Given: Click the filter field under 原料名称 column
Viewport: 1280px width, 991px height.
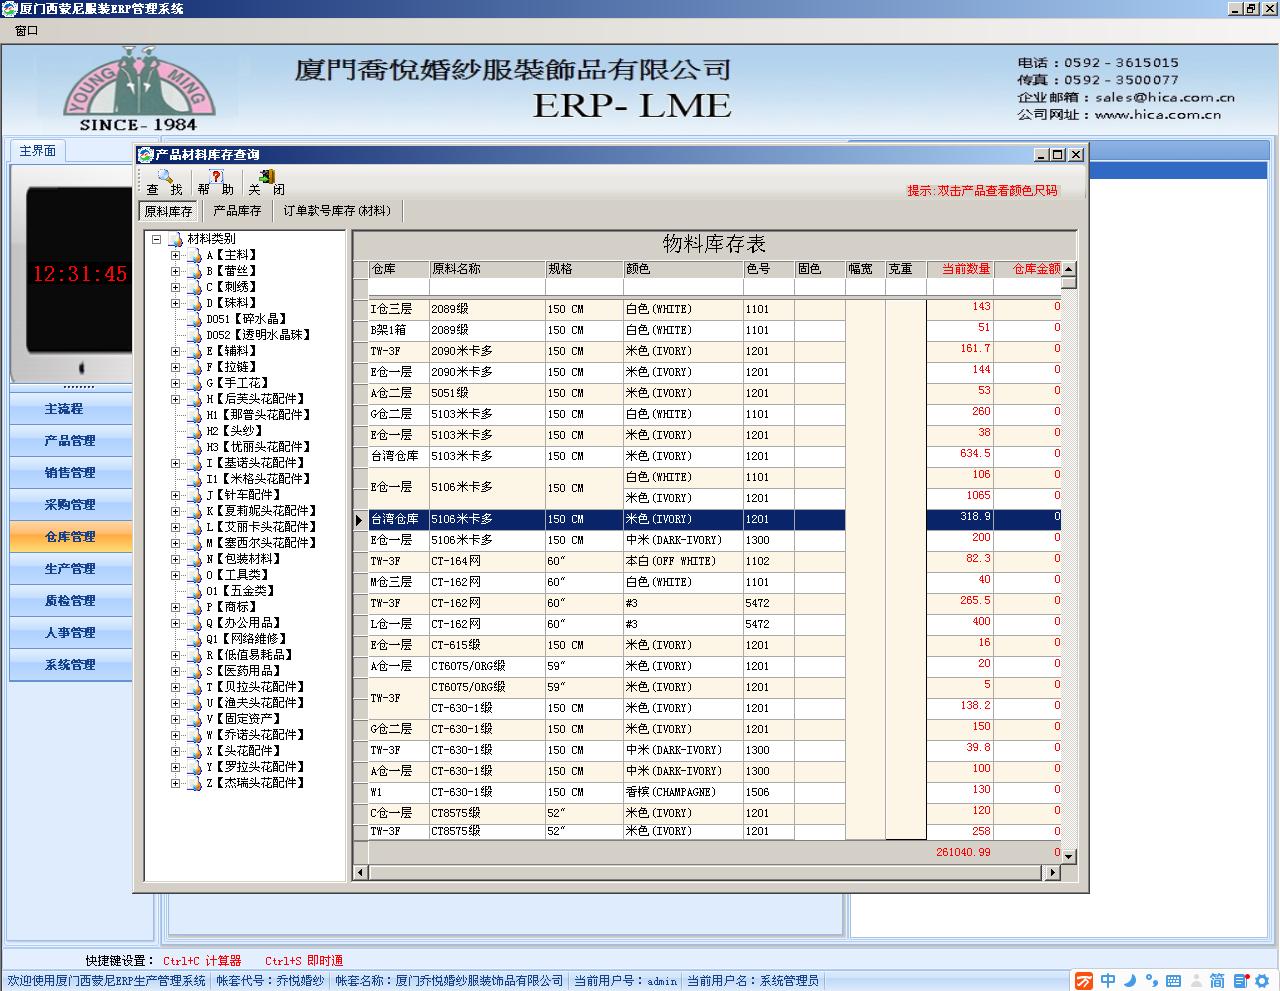Looking at the screenshot, I should 486,287.
